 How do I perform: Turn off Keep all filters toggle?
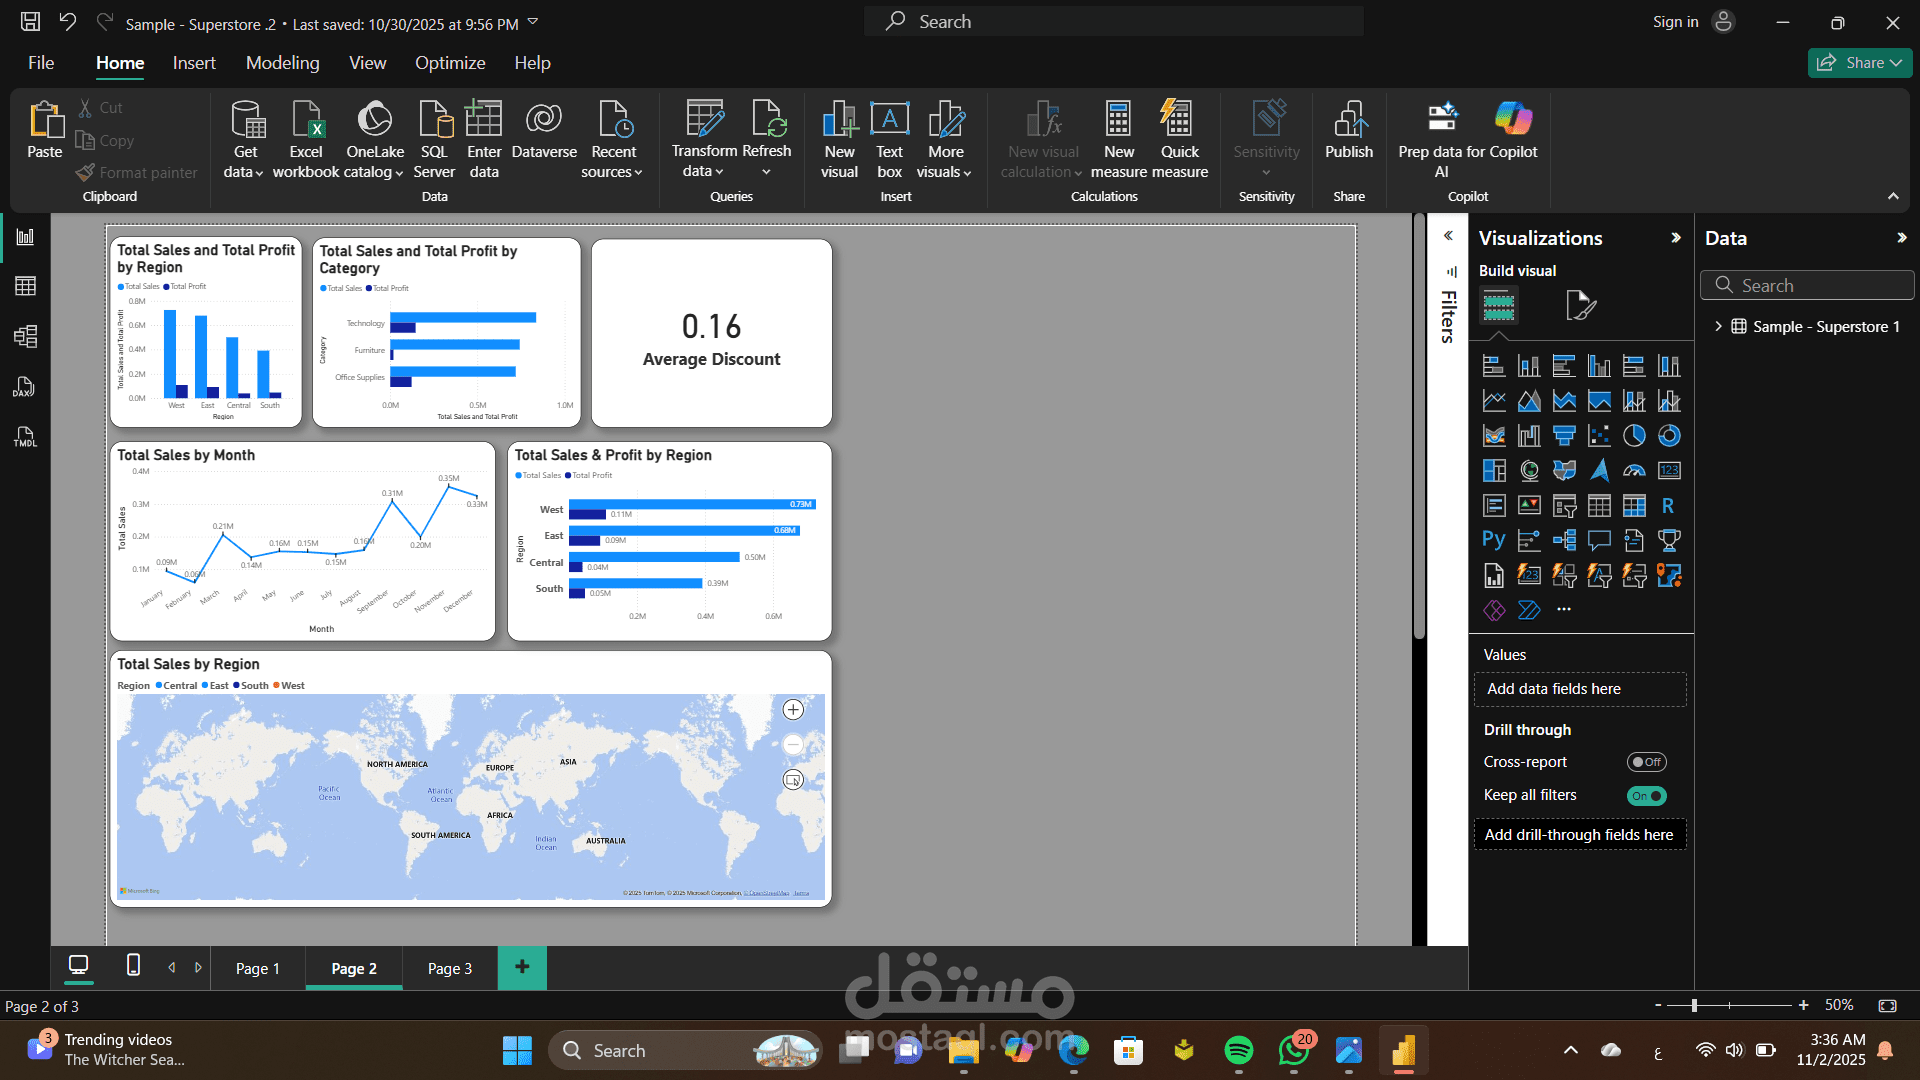(x=1646, y=796)
